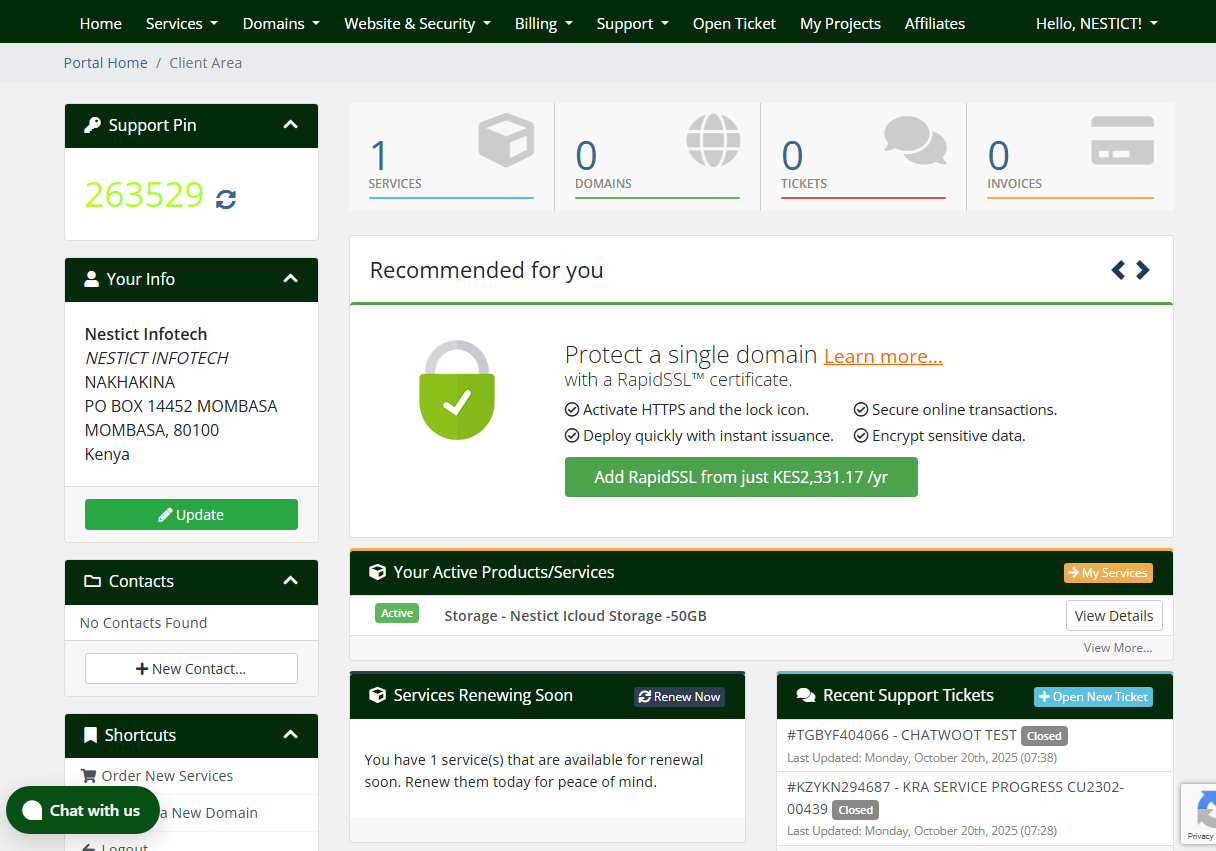
Task: Collapse the Your Info panel
Action: click(x=290, y=279)
